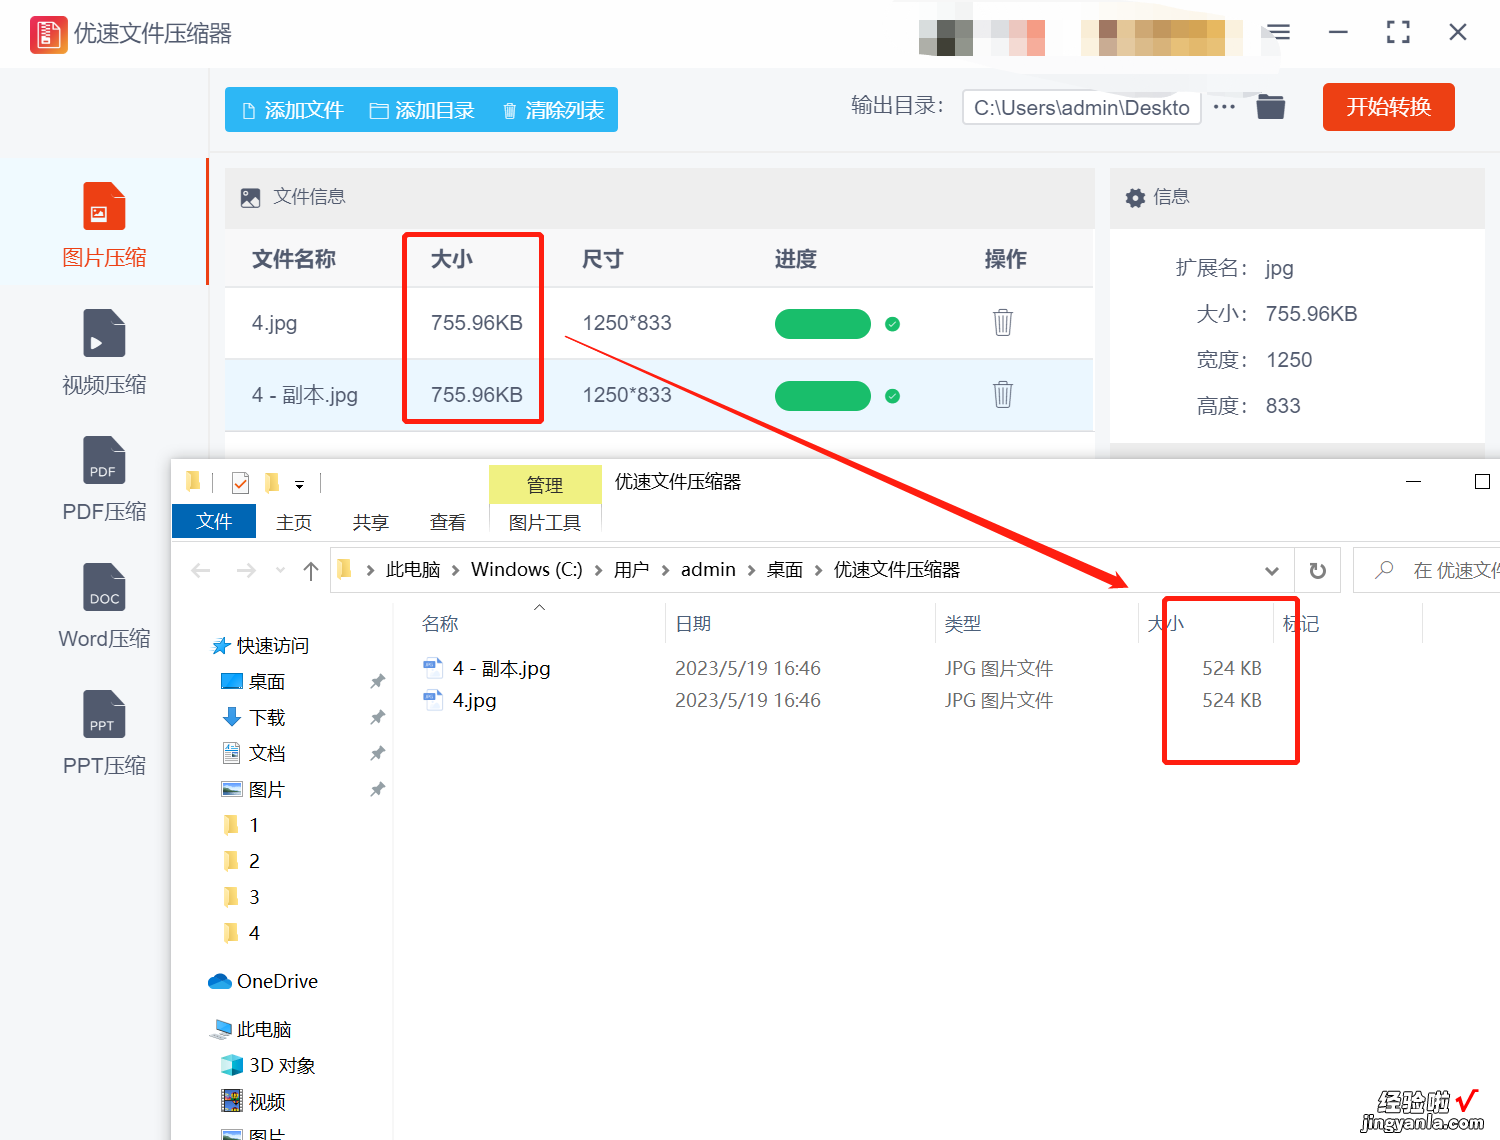Click the 添加文件 add file button
The image size is (1500, 1140).
(x=293, y=110)
